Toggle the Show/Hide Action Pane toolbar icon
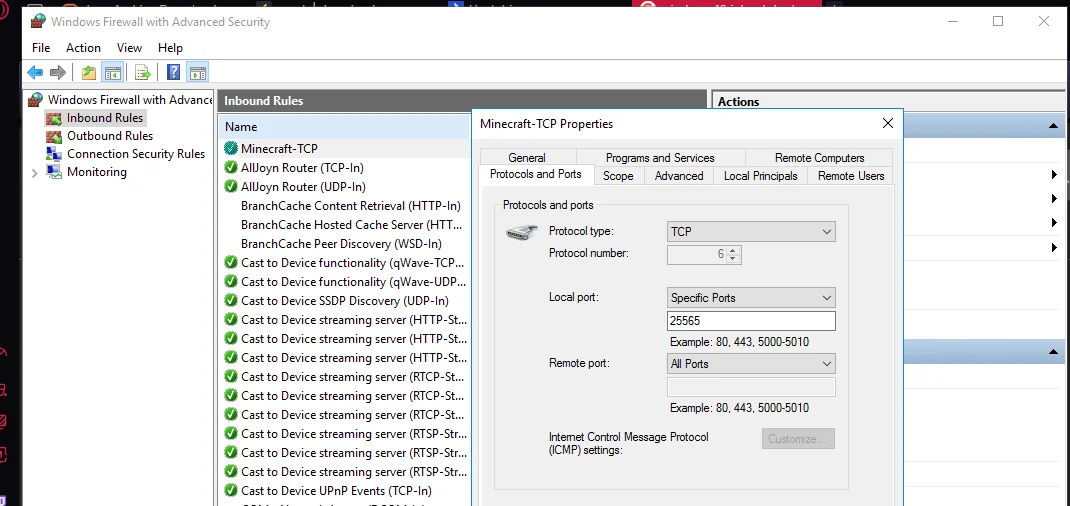This screenshot has height=506, width=1070. click(x=198, y=72)
